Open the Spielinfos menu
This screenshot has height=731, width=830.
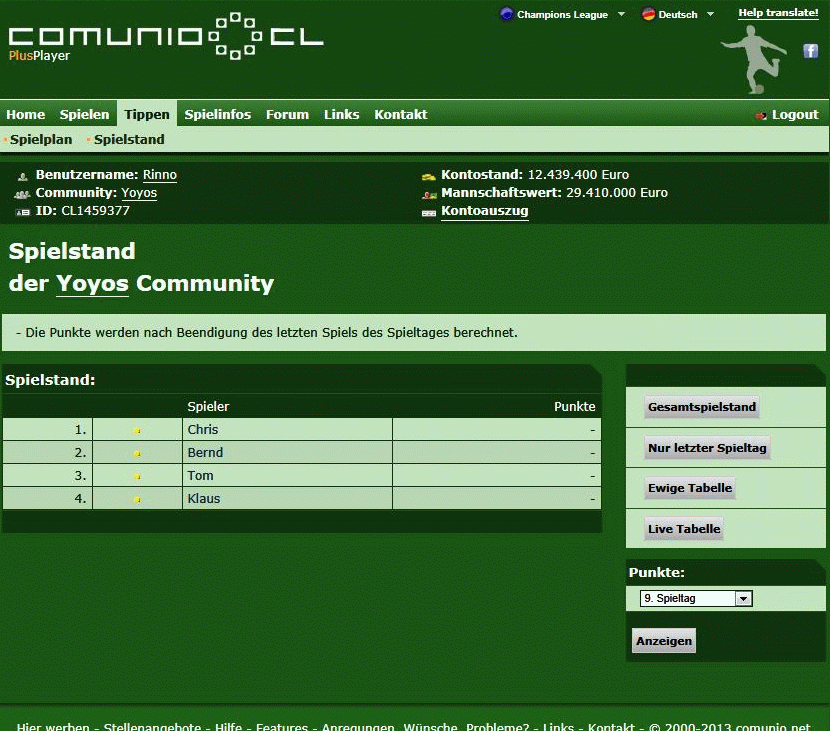[218, 115]
